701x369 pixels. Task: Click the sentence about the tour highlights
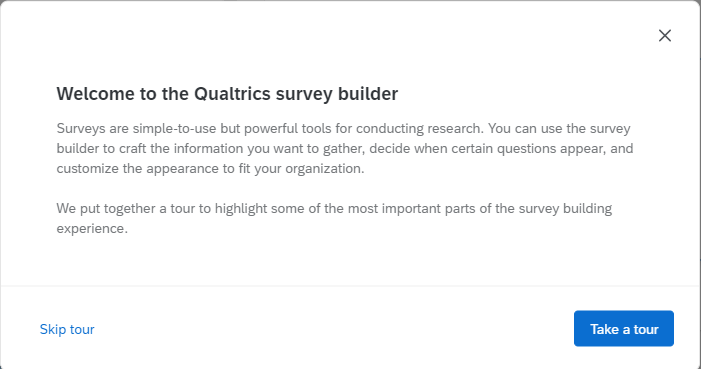point(334,218)
